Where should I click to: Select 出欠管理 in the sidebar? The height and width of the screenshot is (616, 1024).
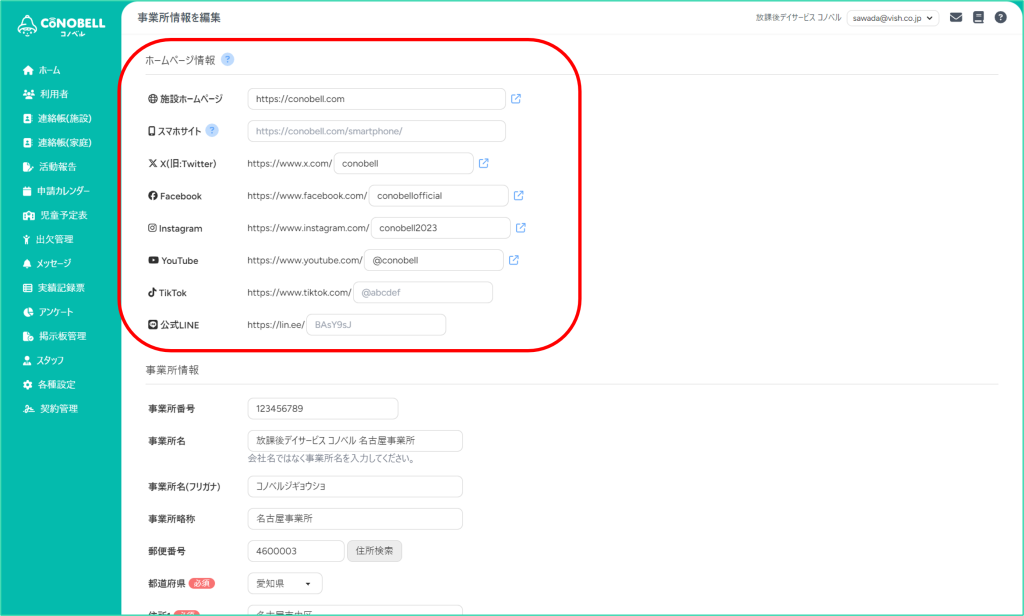pos(48,239)
